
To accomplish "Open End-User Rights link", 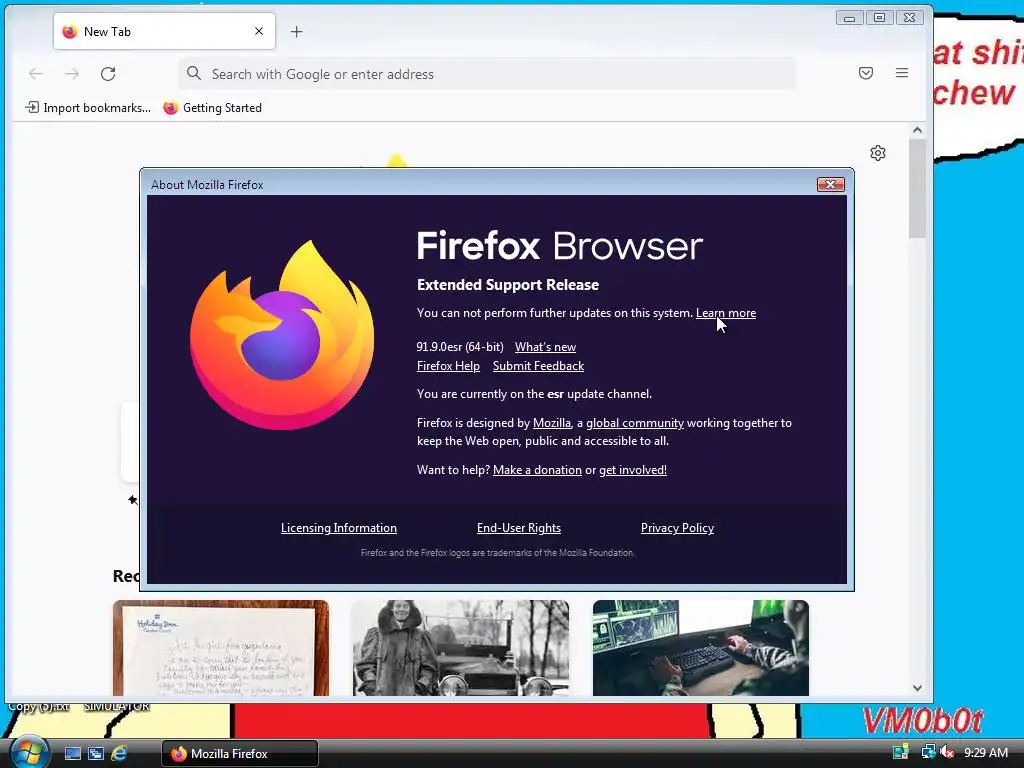I will coord(519,528).
